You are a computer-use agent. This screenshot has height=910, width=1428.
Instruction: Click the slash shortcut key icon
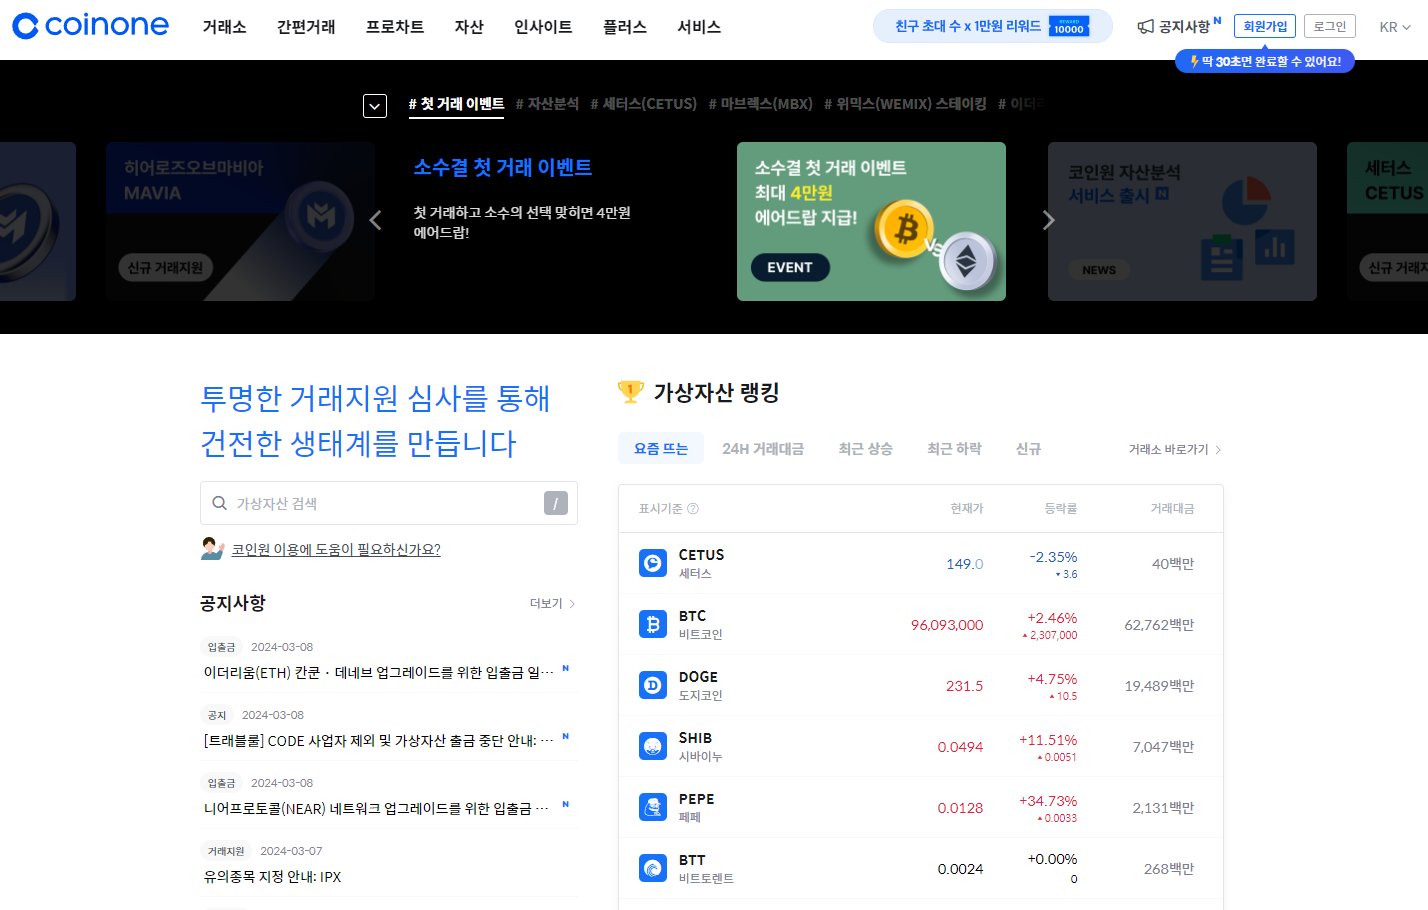click(556, 503)
